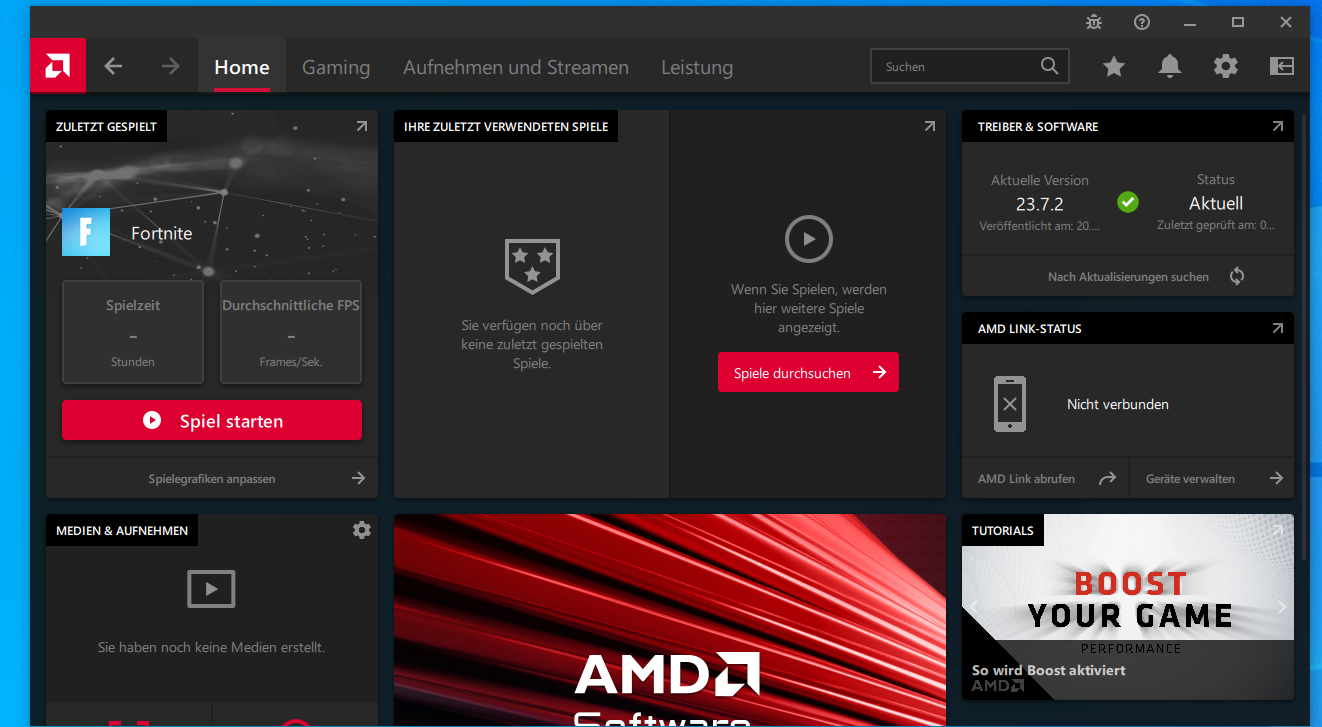Click the Spiel starten button
Screen dimensions: 1322x727
(x=212, y=420)
